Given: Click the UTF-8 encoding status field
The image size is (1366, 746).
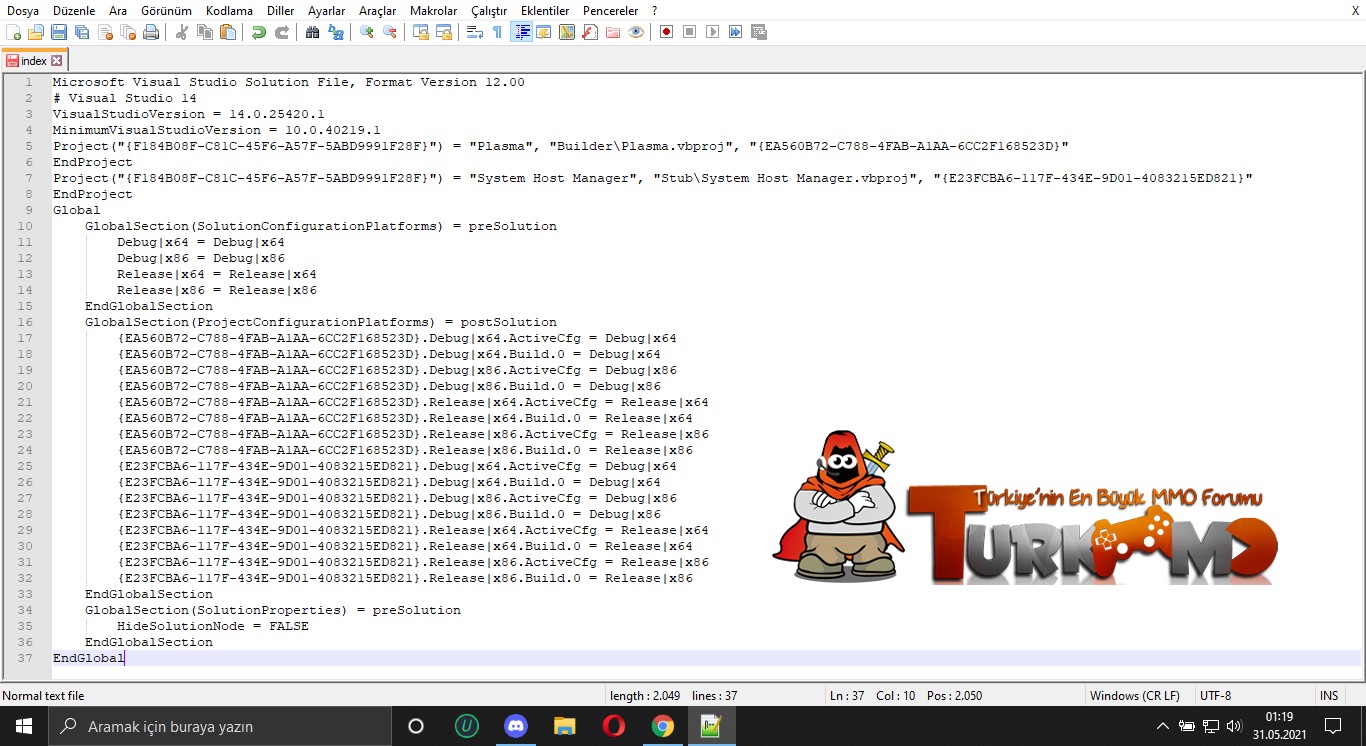Looking at the screenshot, I should (x=1215, y=695).
